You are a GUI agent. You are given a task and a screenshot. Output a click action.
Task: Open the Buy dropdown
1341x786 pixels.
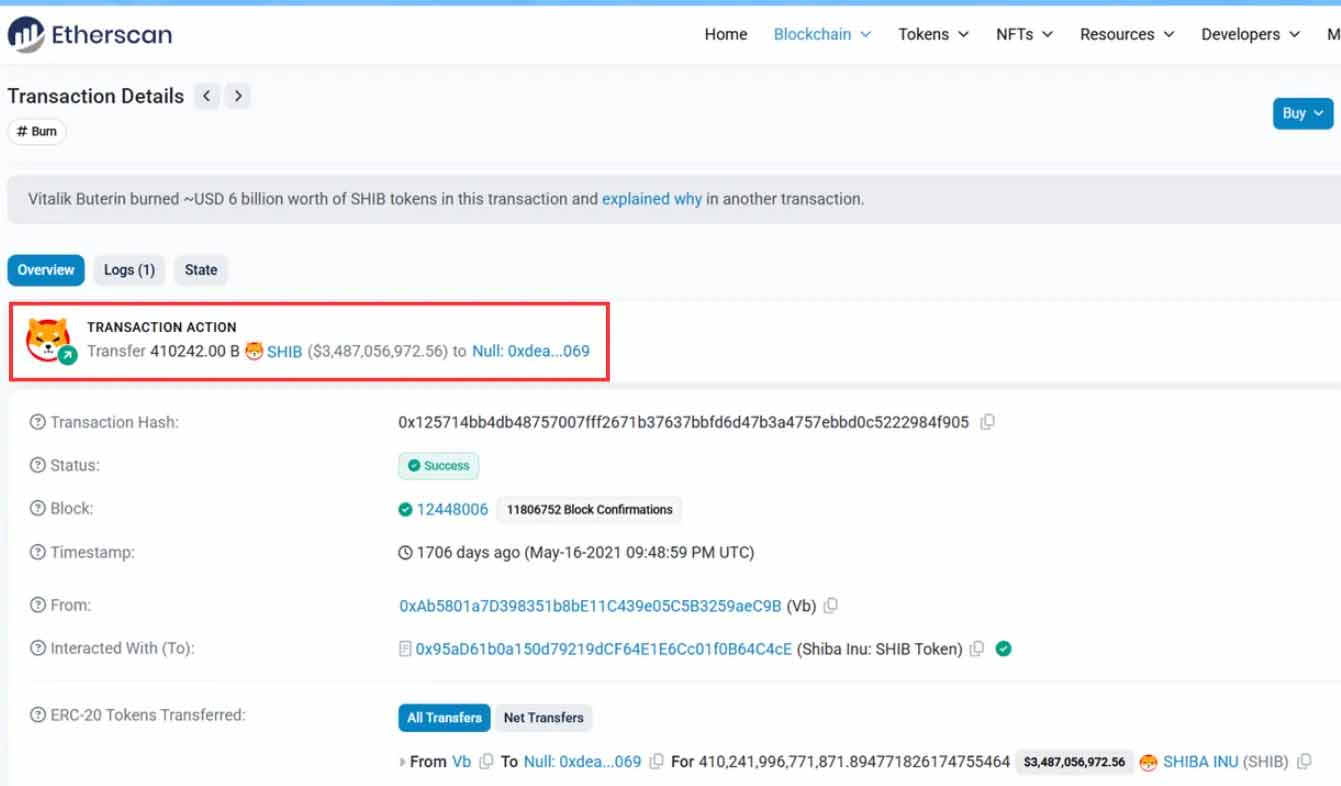1303,113
